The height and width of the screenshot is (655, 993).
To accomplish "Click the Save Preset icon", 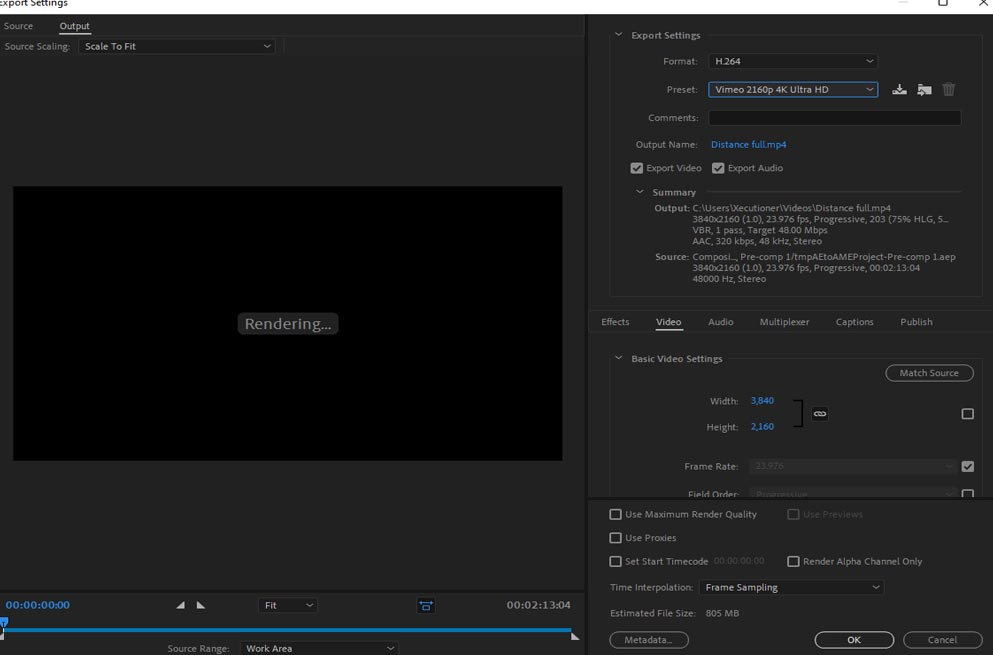I will [x=899, y=89].
